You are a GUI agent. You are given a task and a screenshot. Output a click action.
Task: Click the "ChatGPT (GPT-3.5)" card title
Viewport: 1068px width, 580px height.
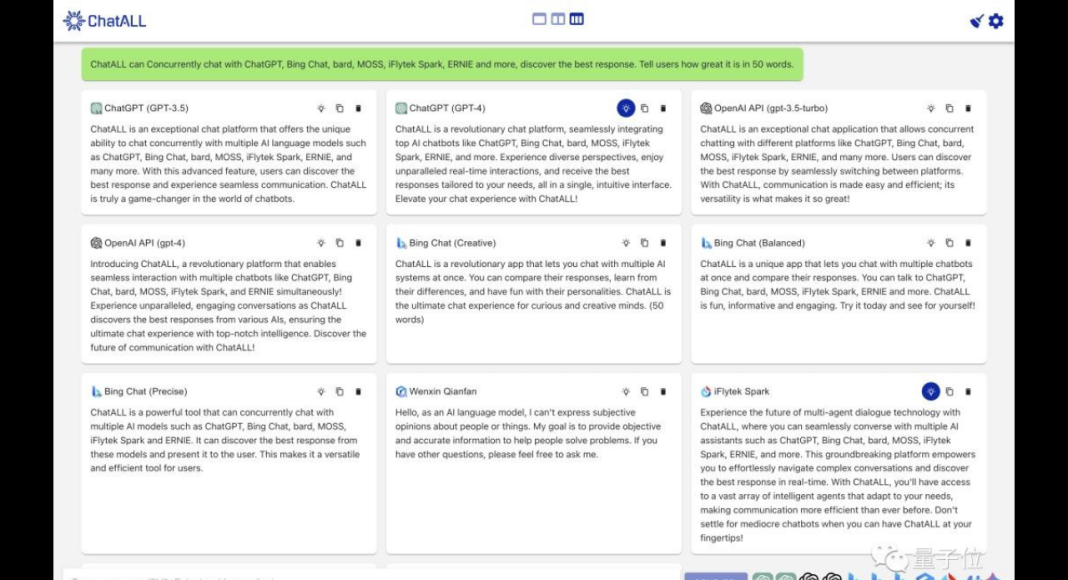[146, 108]
